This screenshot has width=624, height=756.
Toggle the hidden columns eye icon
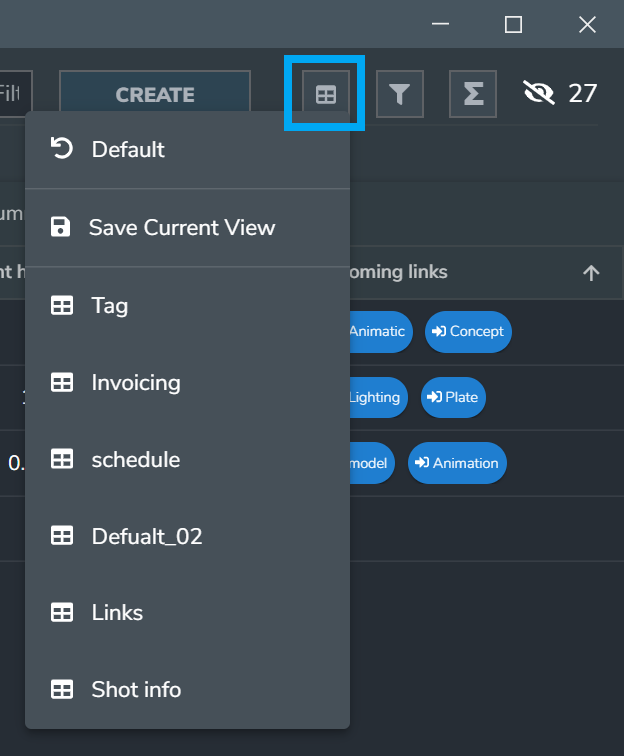539,94
